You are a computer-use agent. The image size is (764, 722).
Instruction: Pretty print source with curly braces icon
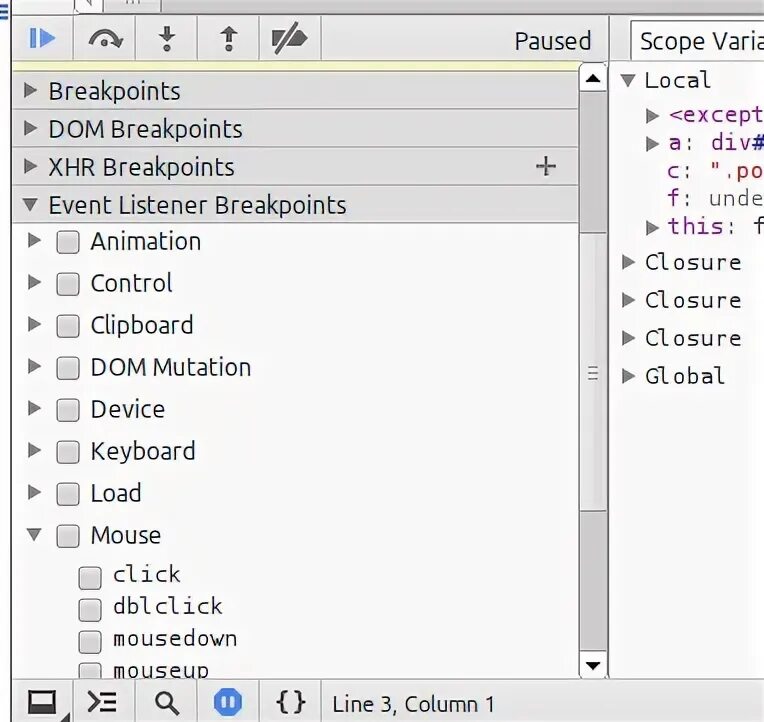pos(290,703)
